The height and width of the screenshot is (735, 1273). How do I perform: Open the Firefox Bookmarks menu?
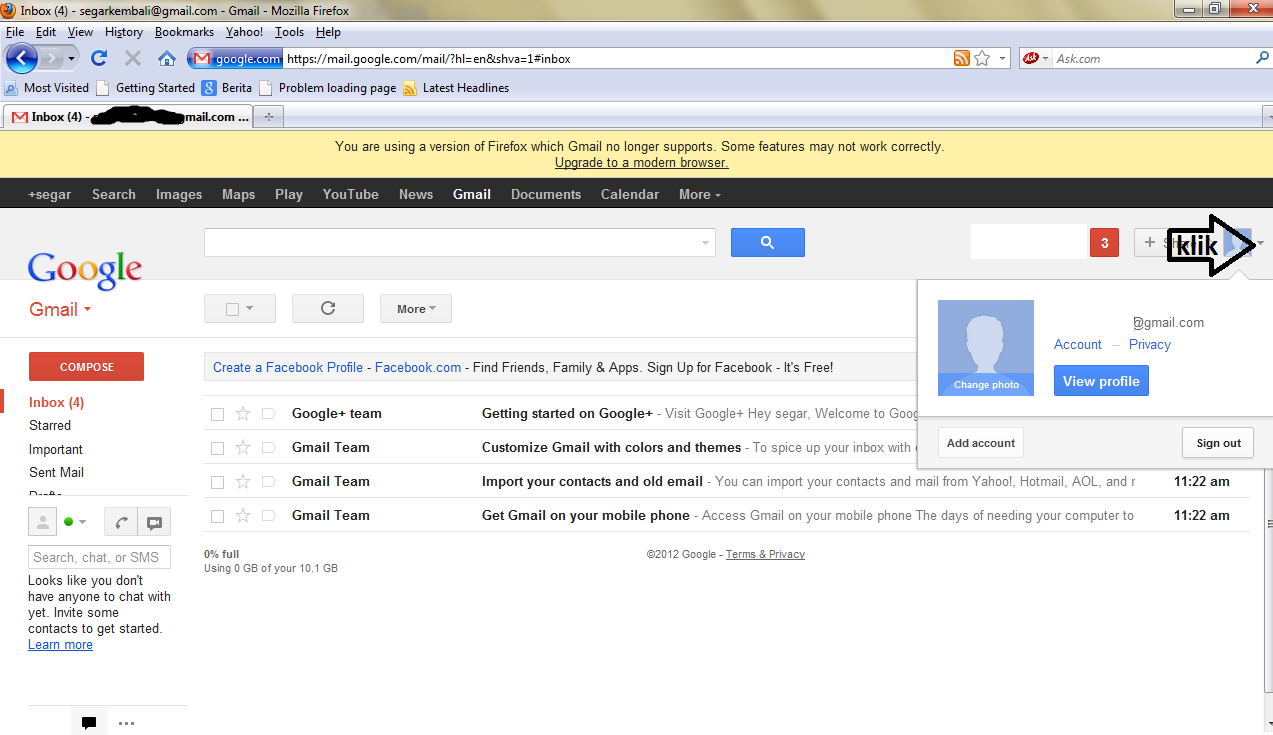pos(185,32)
